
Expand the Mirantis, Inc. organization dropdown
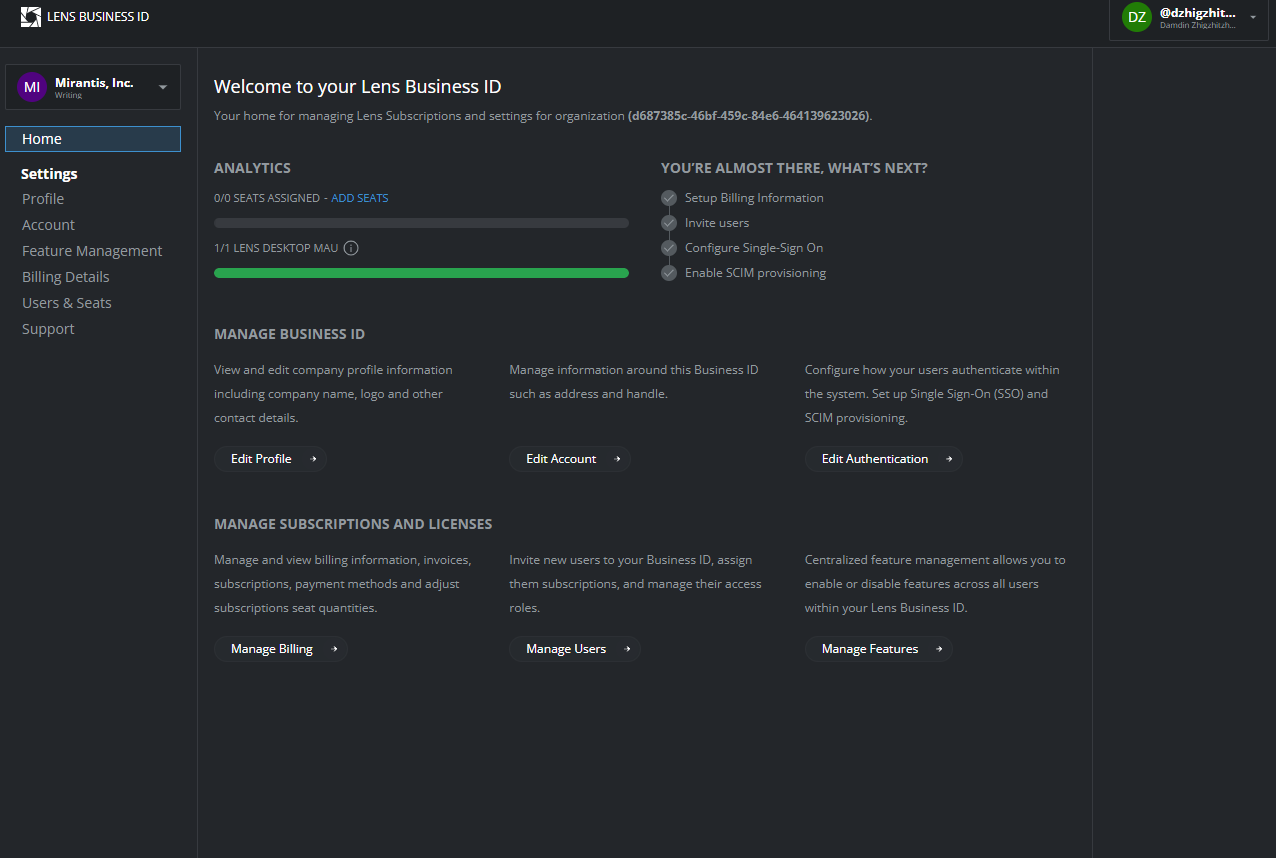163,87
